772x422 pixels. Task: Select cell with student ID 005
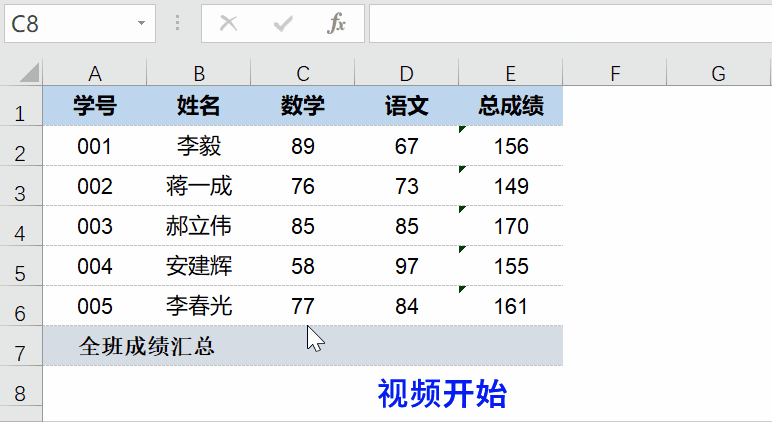(95, 306)
